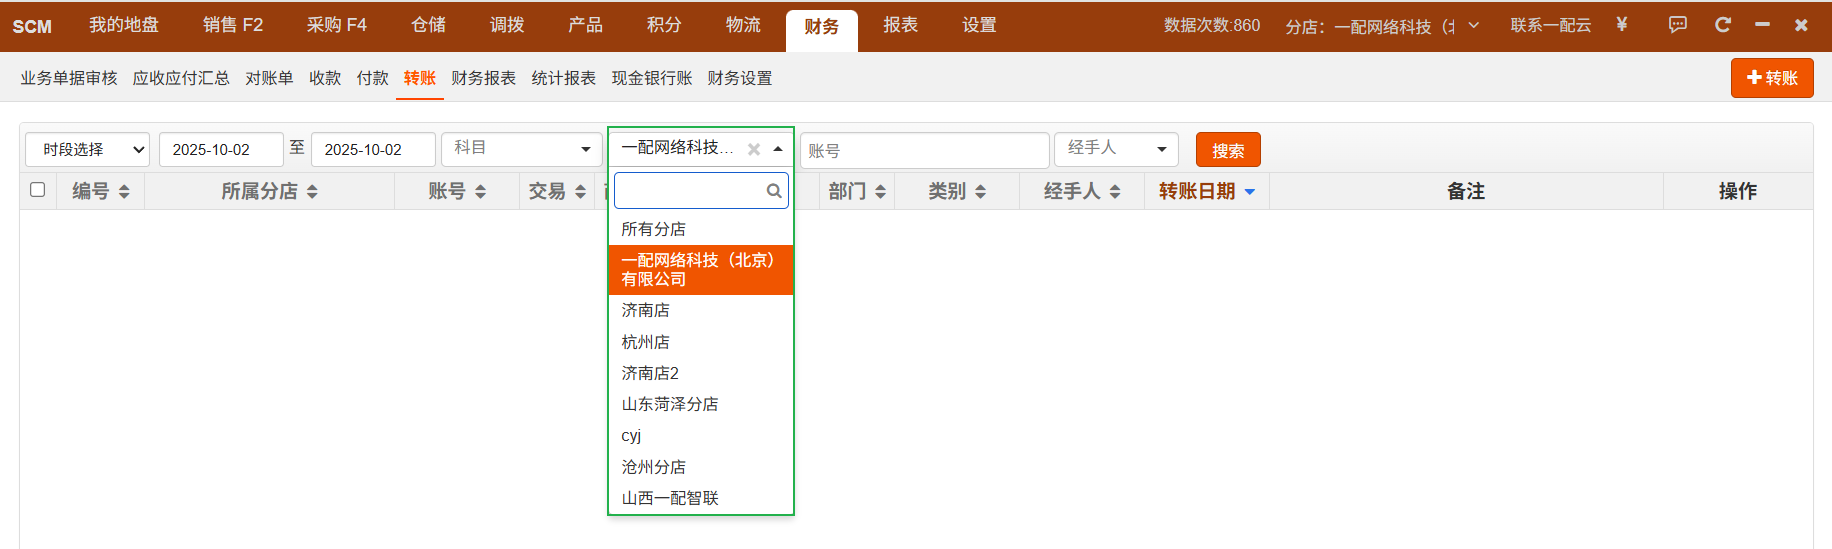Sort by 经手人 column sort arrows
The image size is (1832, 549).
(x=1115, y=191)
